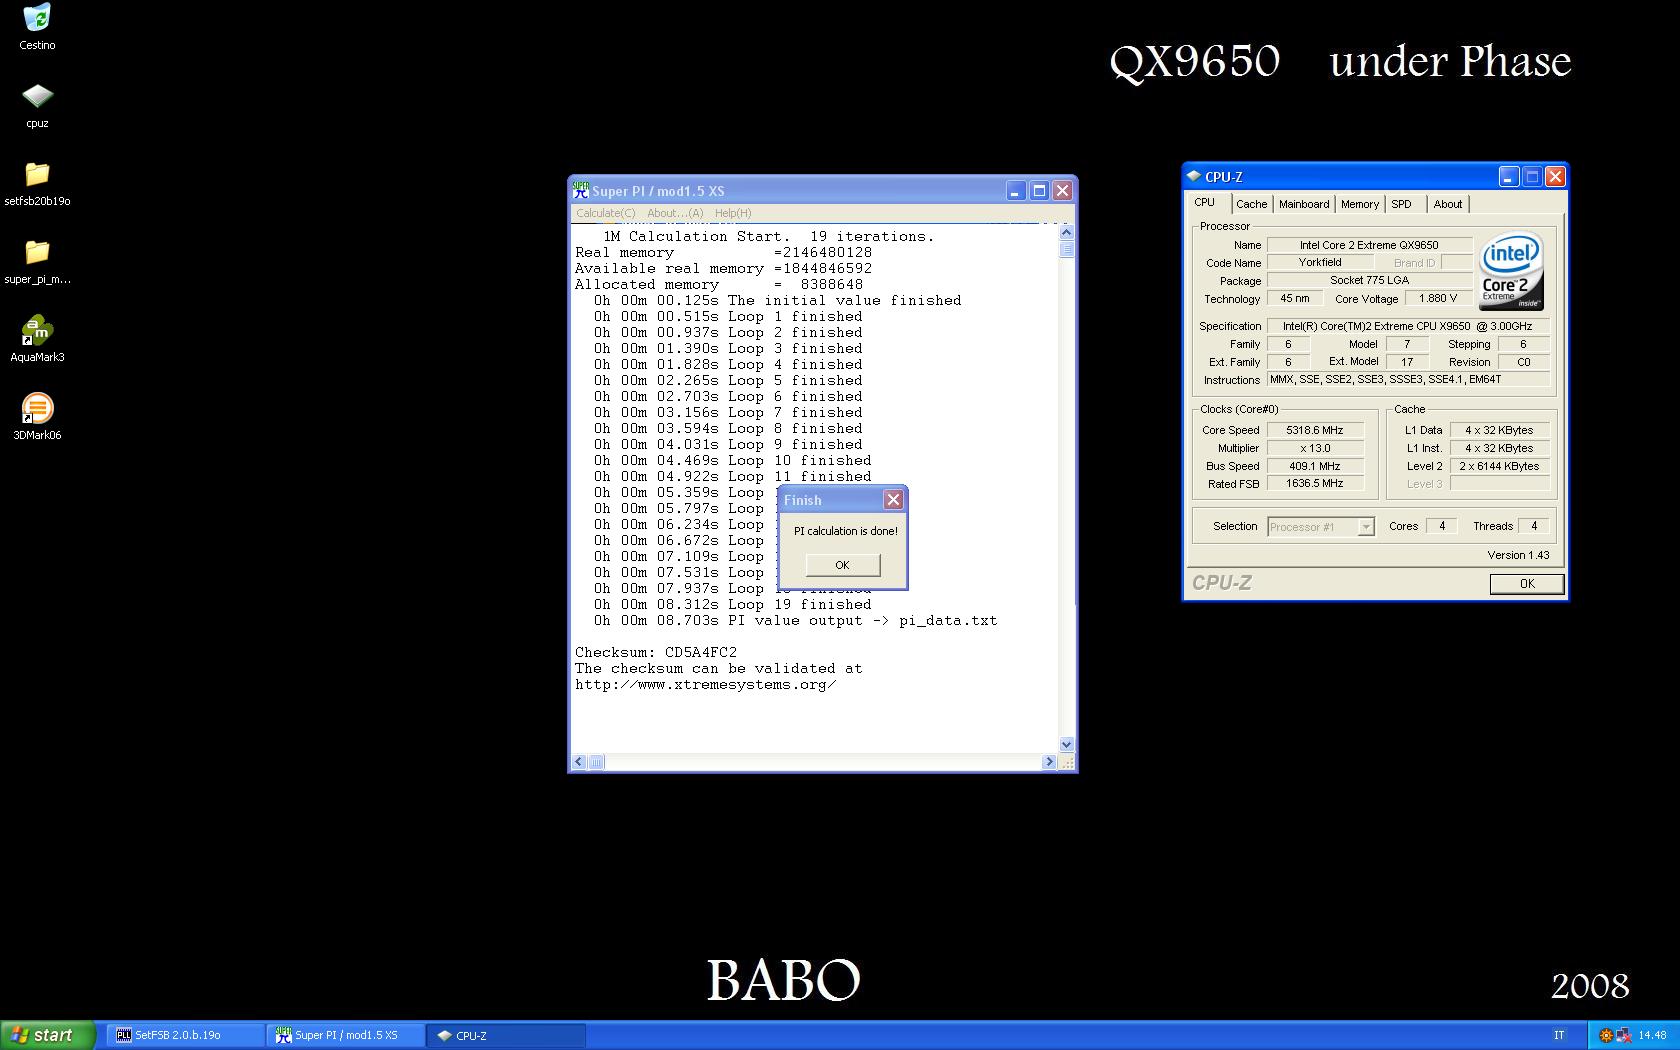Minimize the CPU-Z window
Viewport: 1680px width, 1050px height.
[1508, 177]
